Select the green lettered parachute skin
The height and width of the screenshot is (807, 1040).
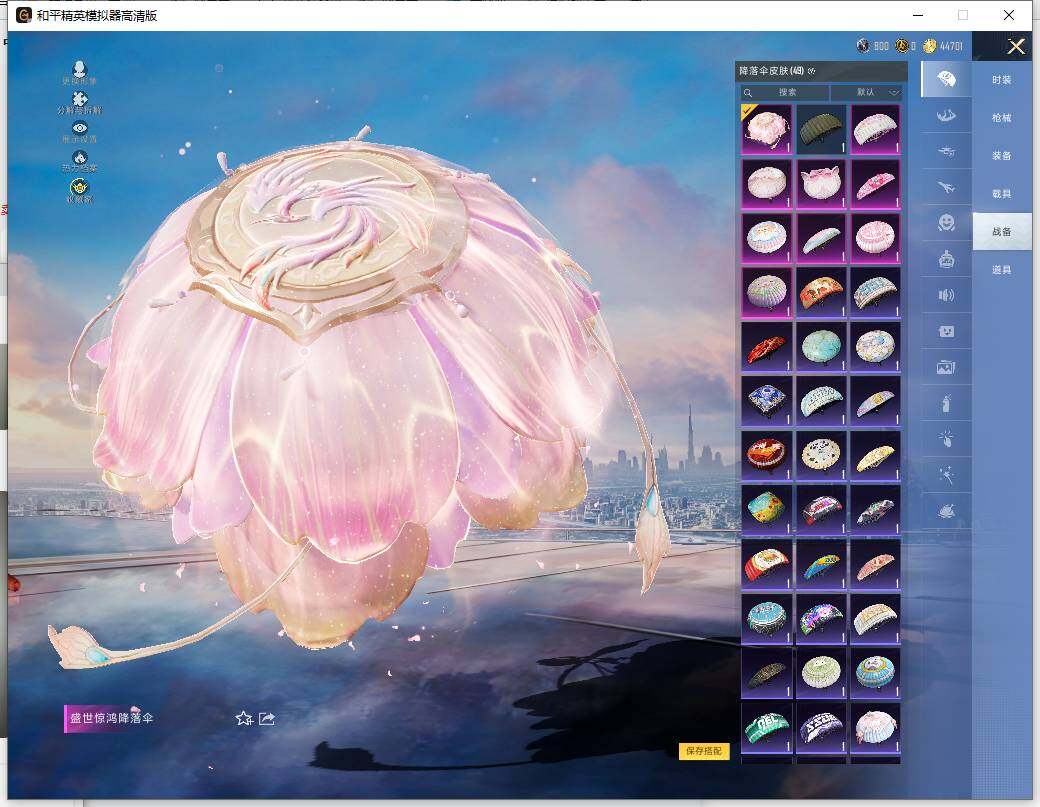(766, 727)
